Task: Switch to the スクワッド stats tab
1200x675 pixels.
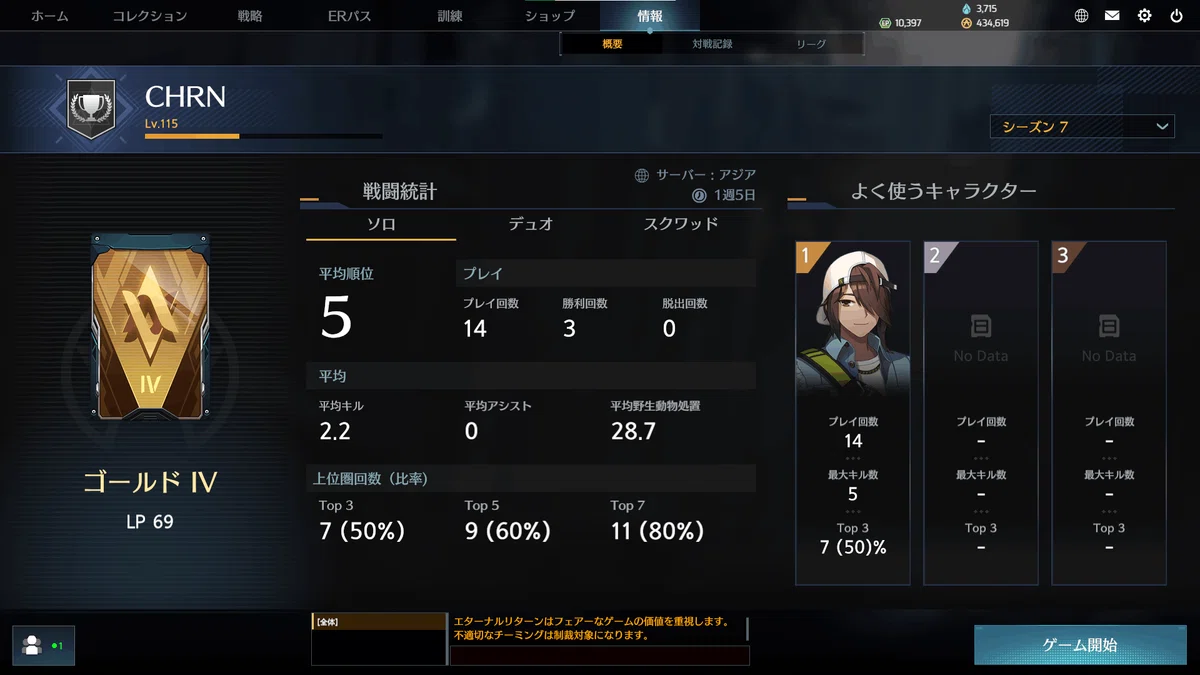Action: pos(681,224)
